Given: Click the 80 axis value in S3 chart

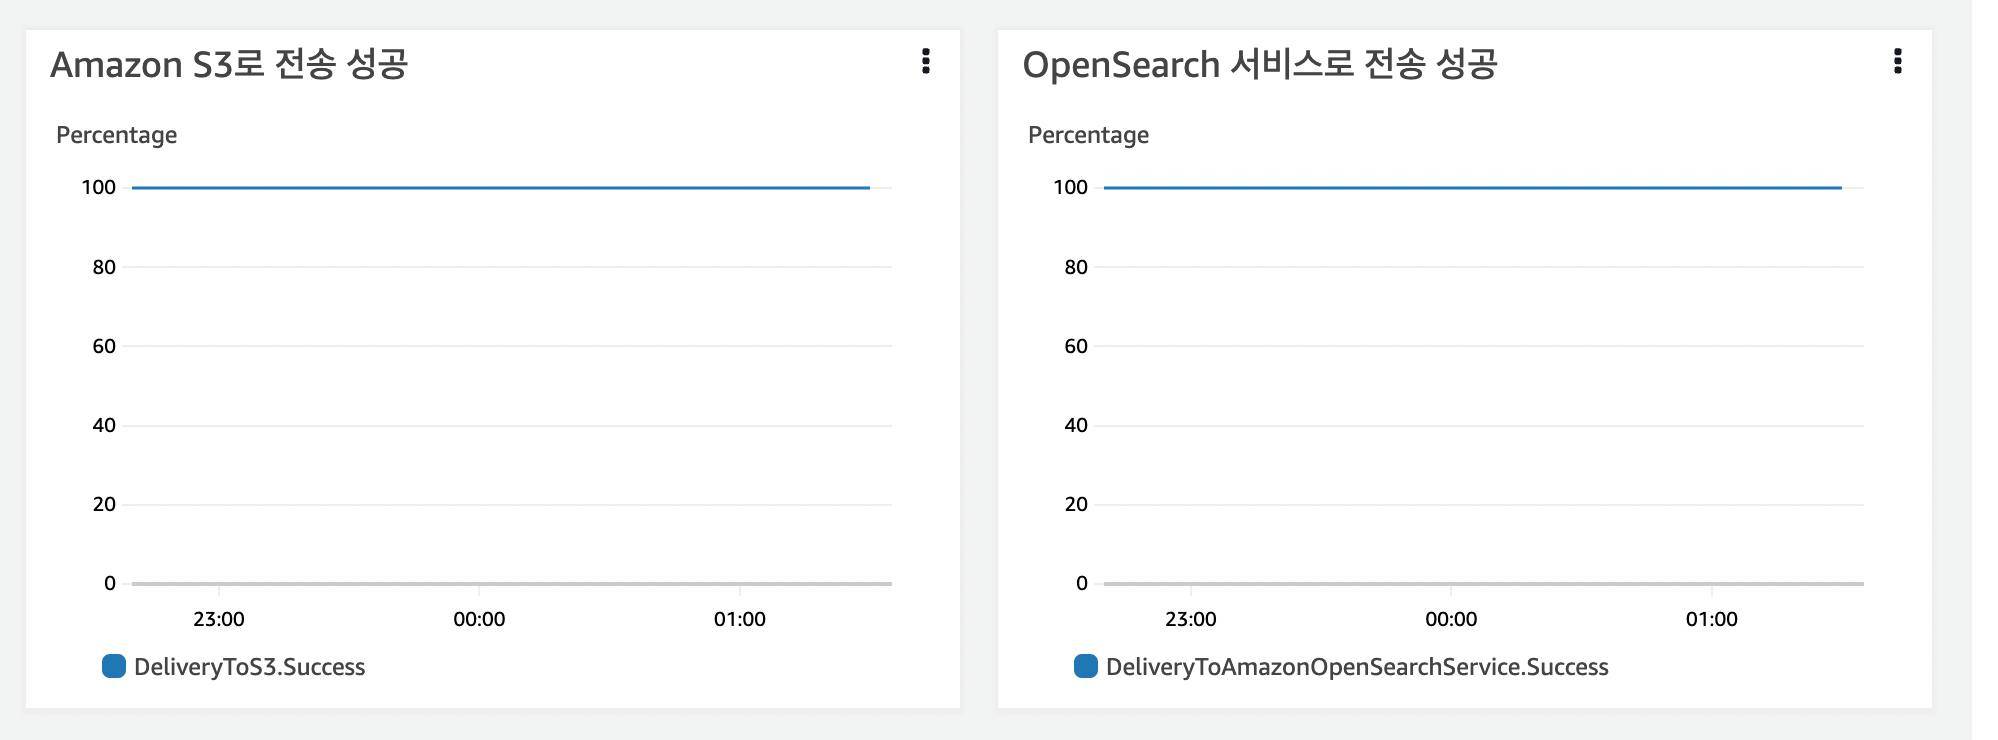Looking at the screenshot, I should pyautogui.click(x=104, y=267).
